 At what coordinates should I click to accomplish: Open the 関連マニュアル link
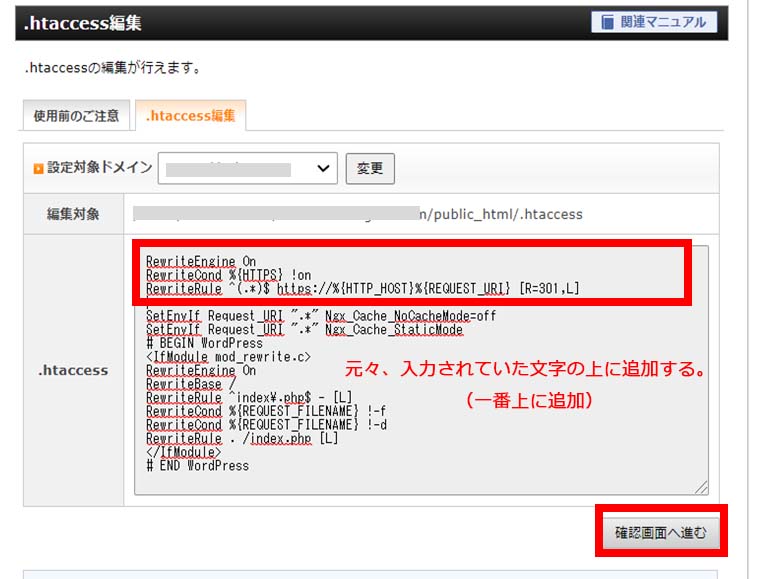point(663,22)
